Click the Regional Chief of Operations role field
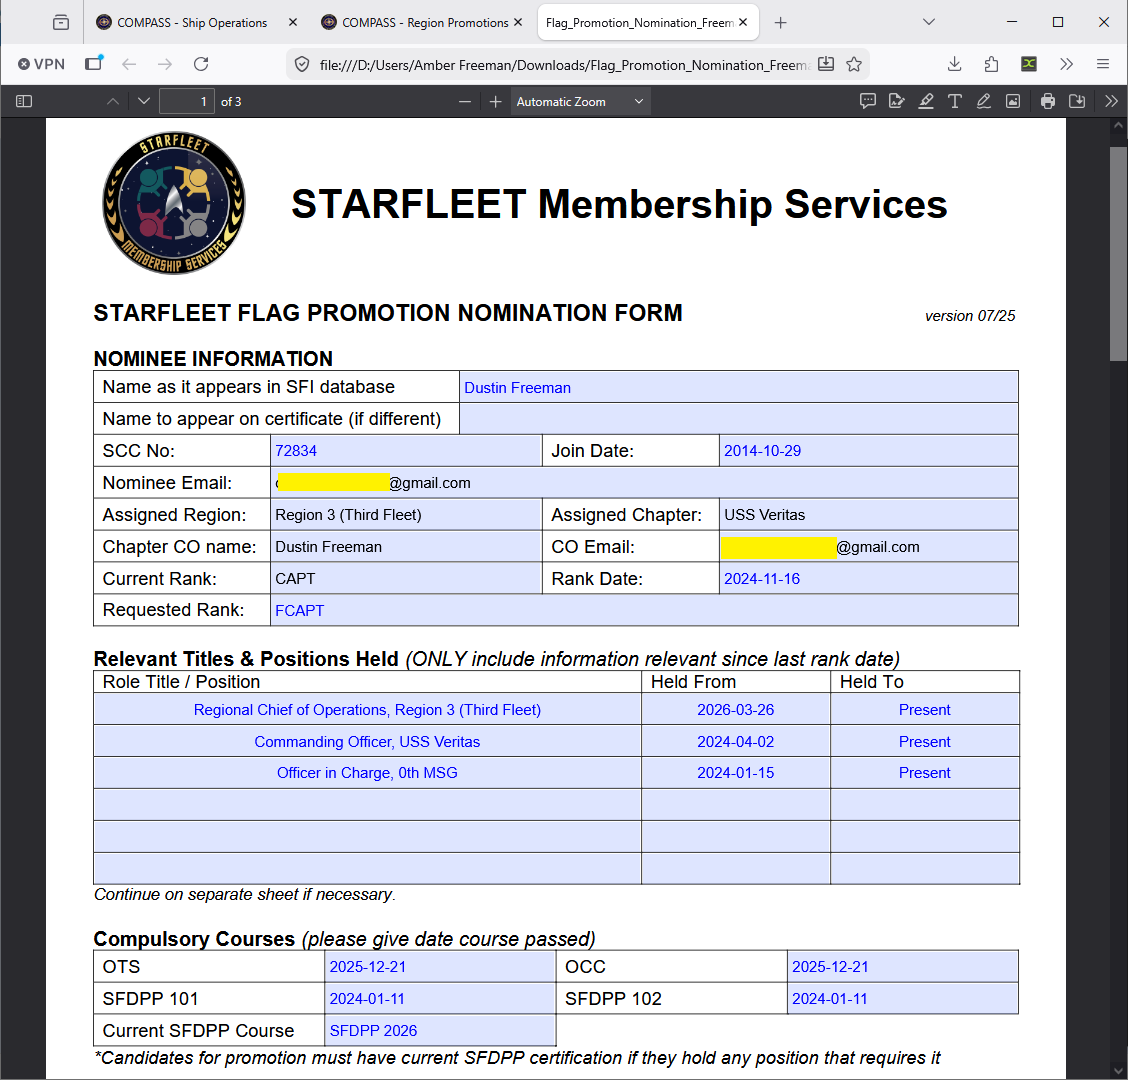The image size is (1128, 1080). tap(367, 709)
